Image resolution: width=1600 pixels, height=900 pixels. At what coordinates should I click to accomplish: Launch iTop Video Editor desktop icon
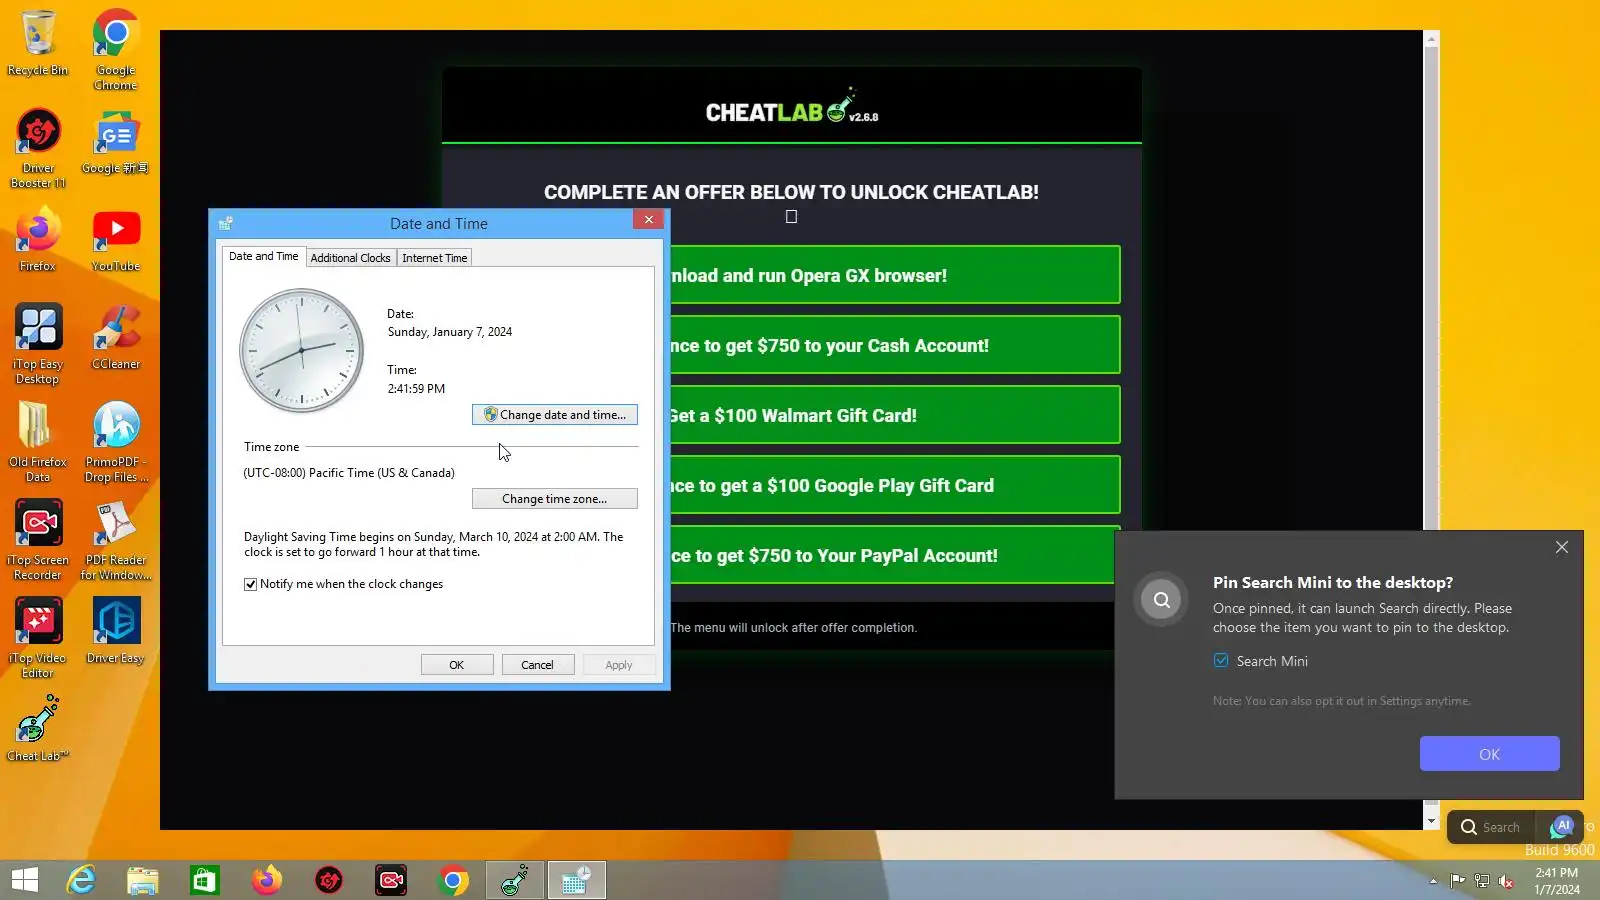pyautogui.click(x=38, y=638)
